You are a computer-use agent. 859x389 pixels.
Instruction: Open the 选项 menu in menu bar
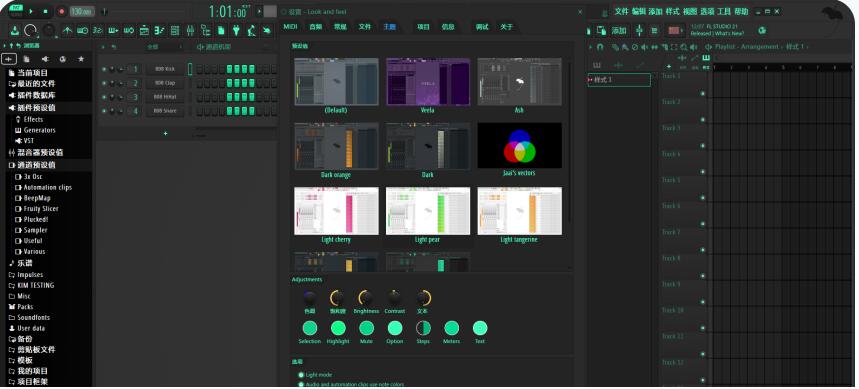(707, 12)
